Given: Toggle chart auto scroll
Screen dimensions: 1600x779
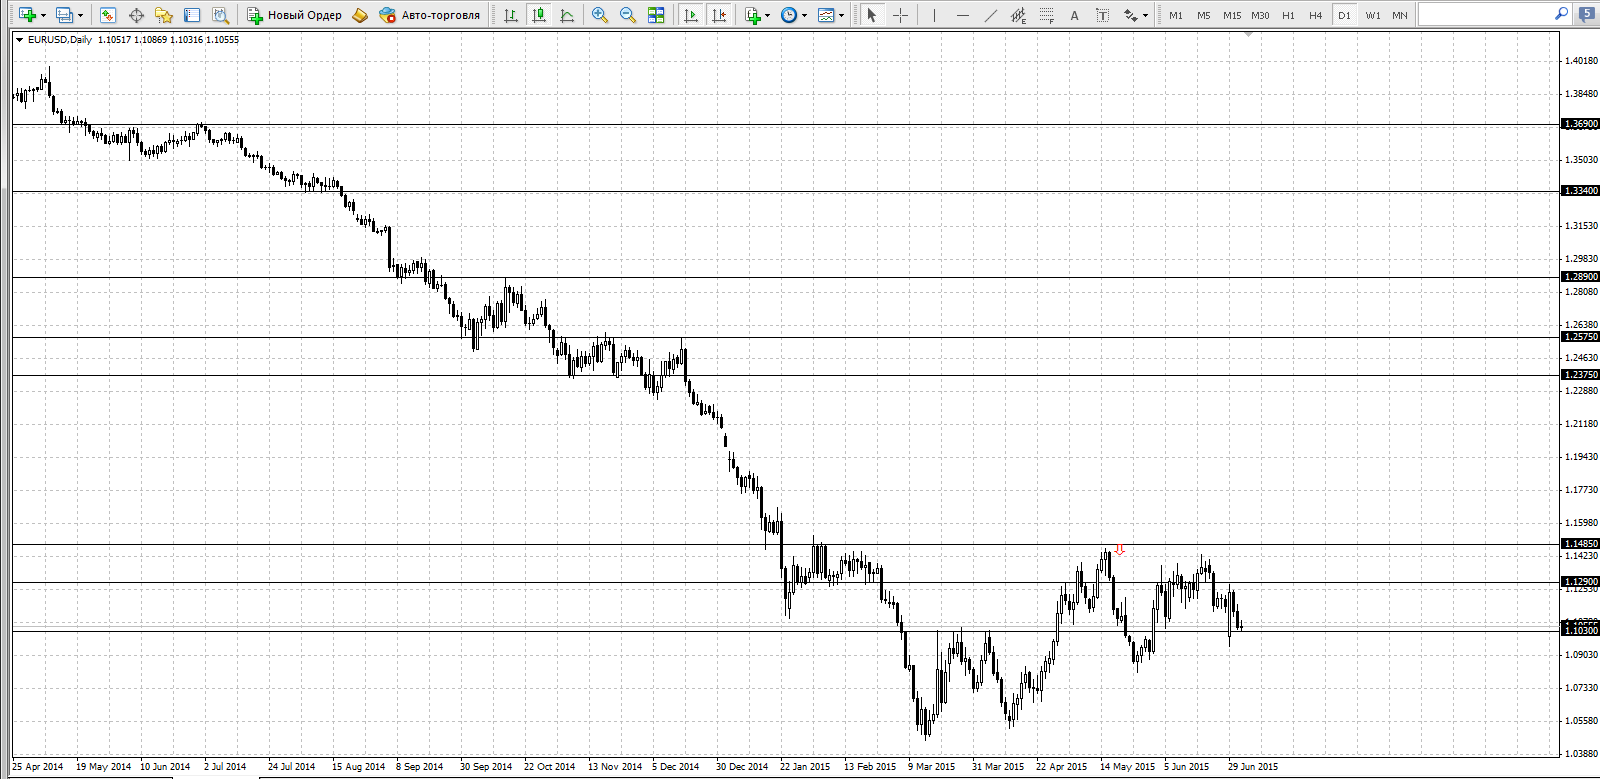Looking at the screenshot, I should coord(690,15).
